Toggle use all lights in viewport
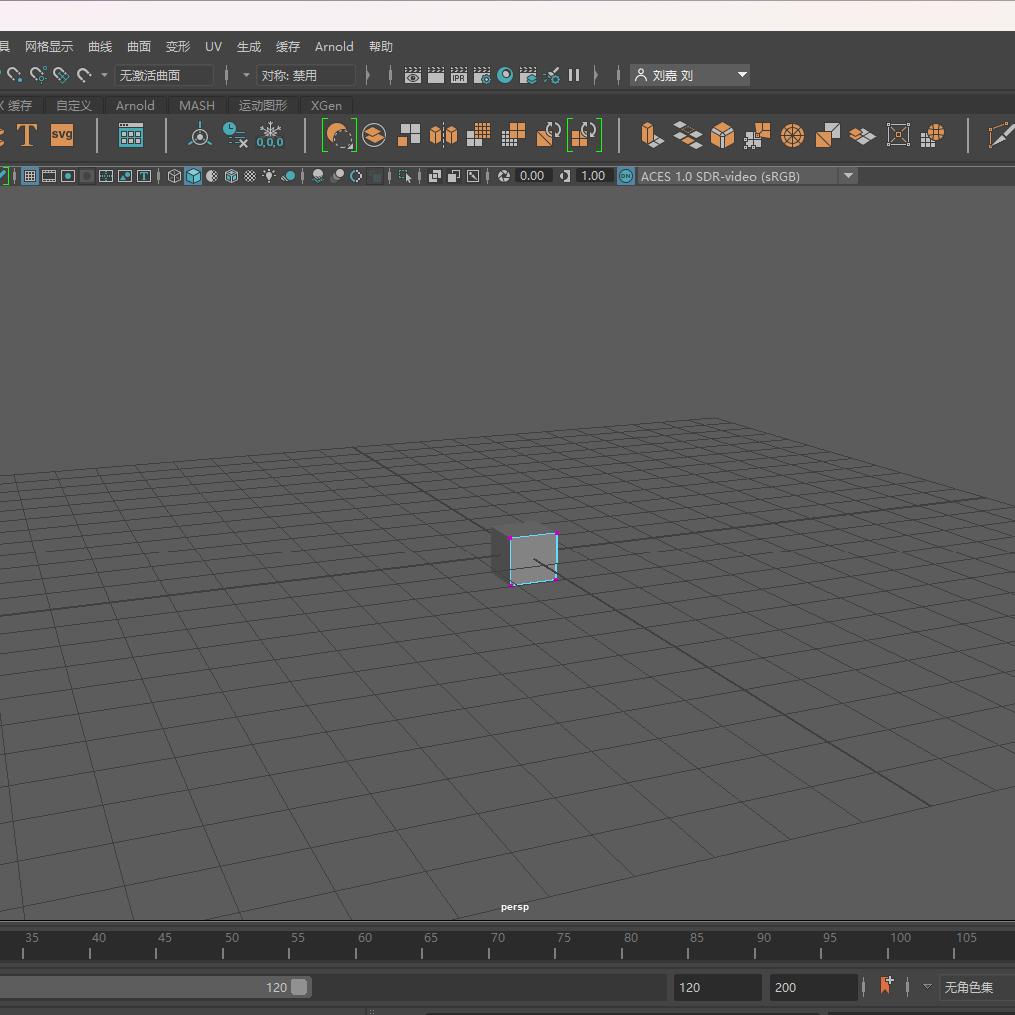Viewport: 1015px width, 1015px height. click(269, 176)
